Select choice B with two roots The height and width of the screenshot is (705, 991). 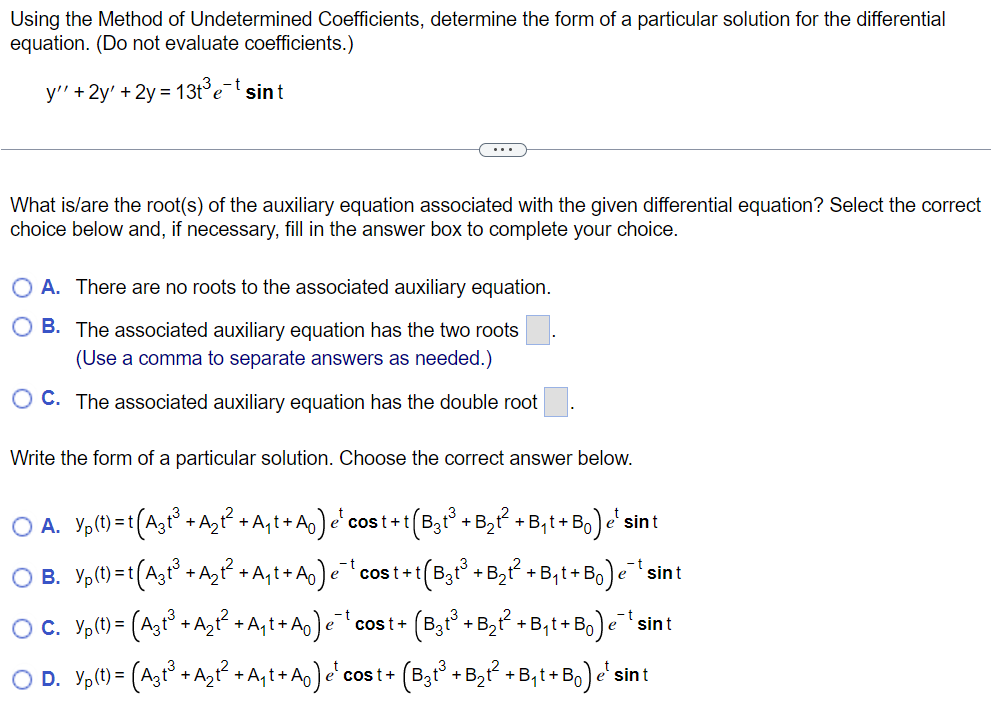click(21, 325)
